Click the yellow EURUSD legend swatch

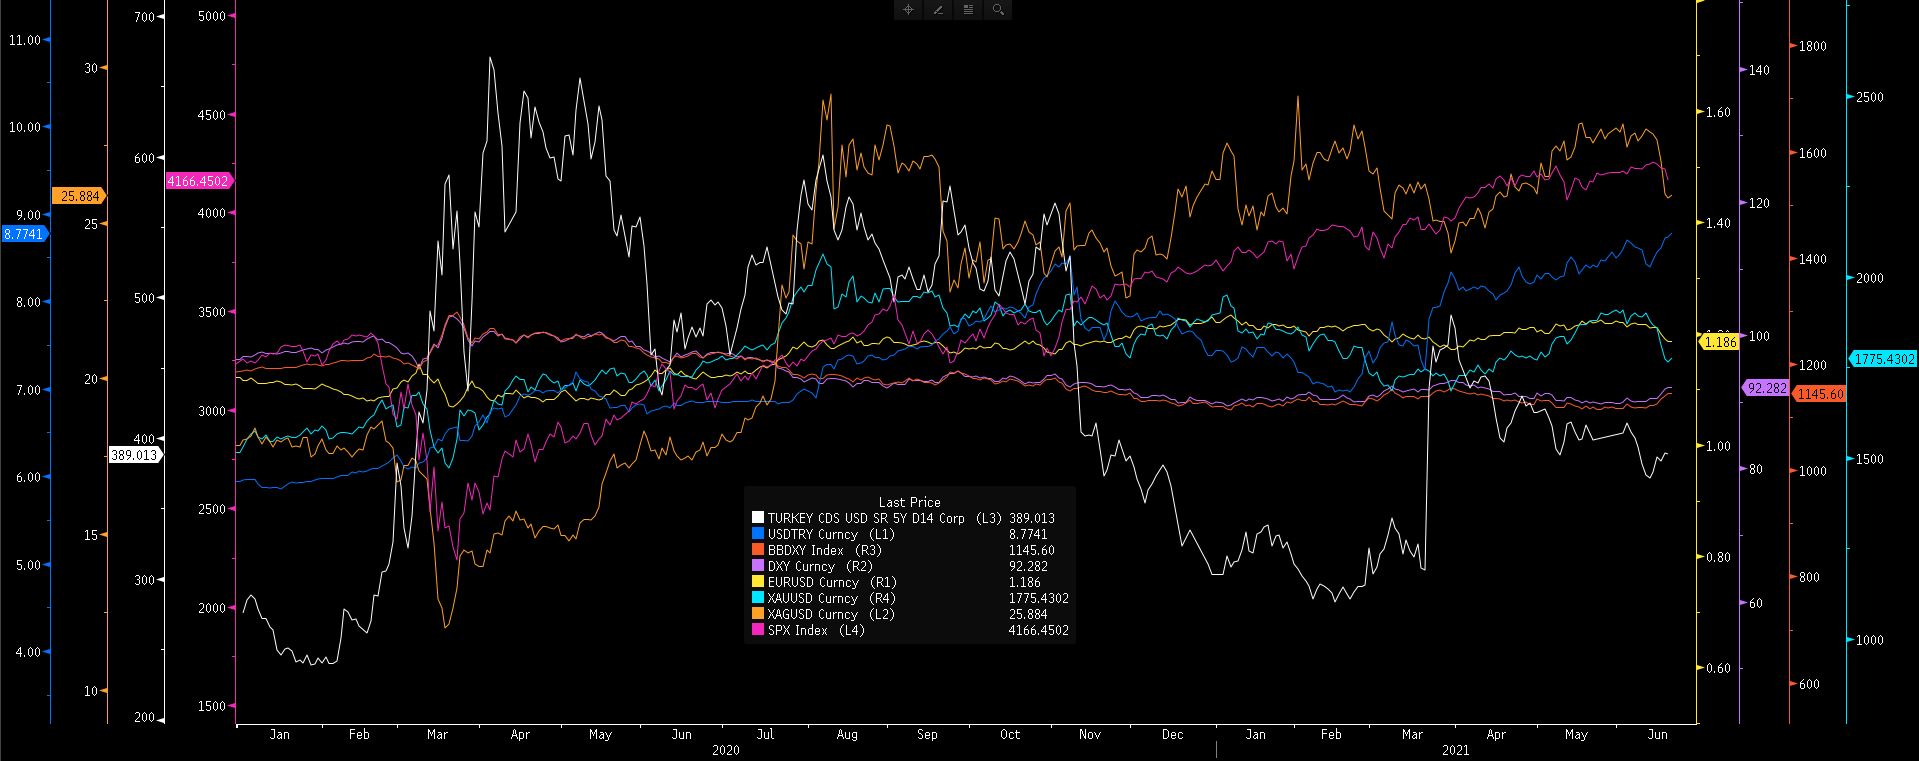click(x=758, y=582)
